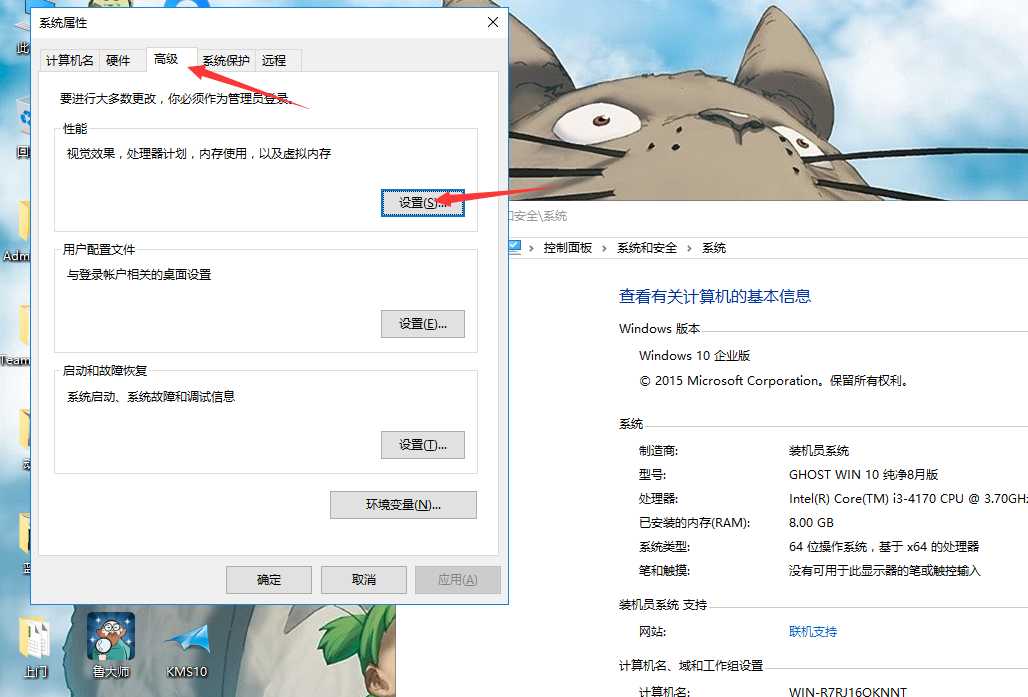Confirm with the 确定 button

(x=269, y=580)
